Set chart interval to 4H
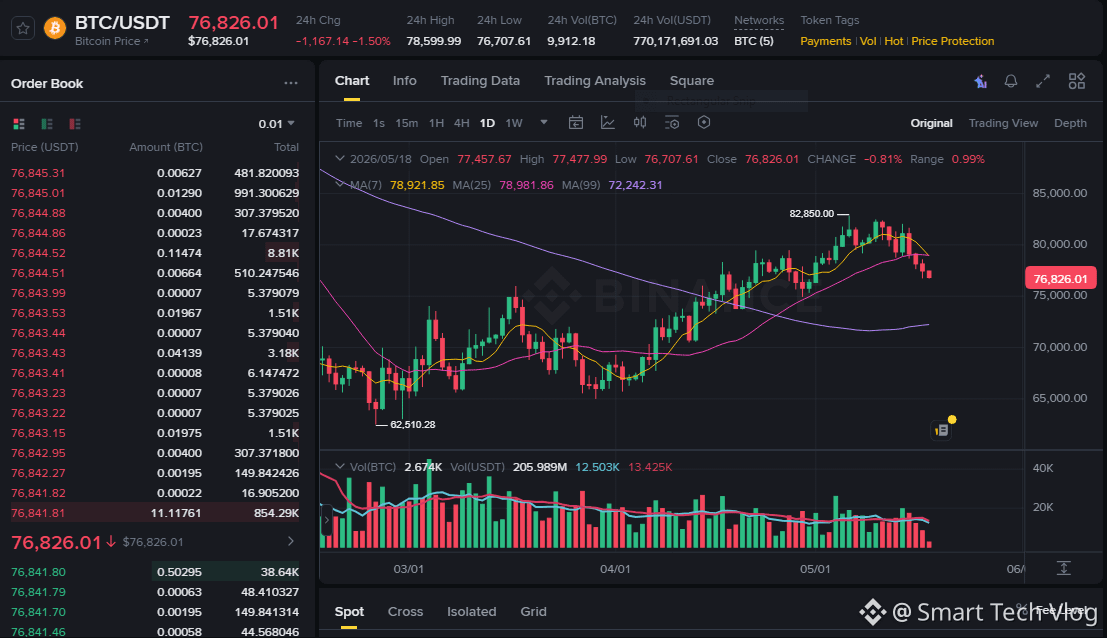1107x638 pixels. point(461,123)
